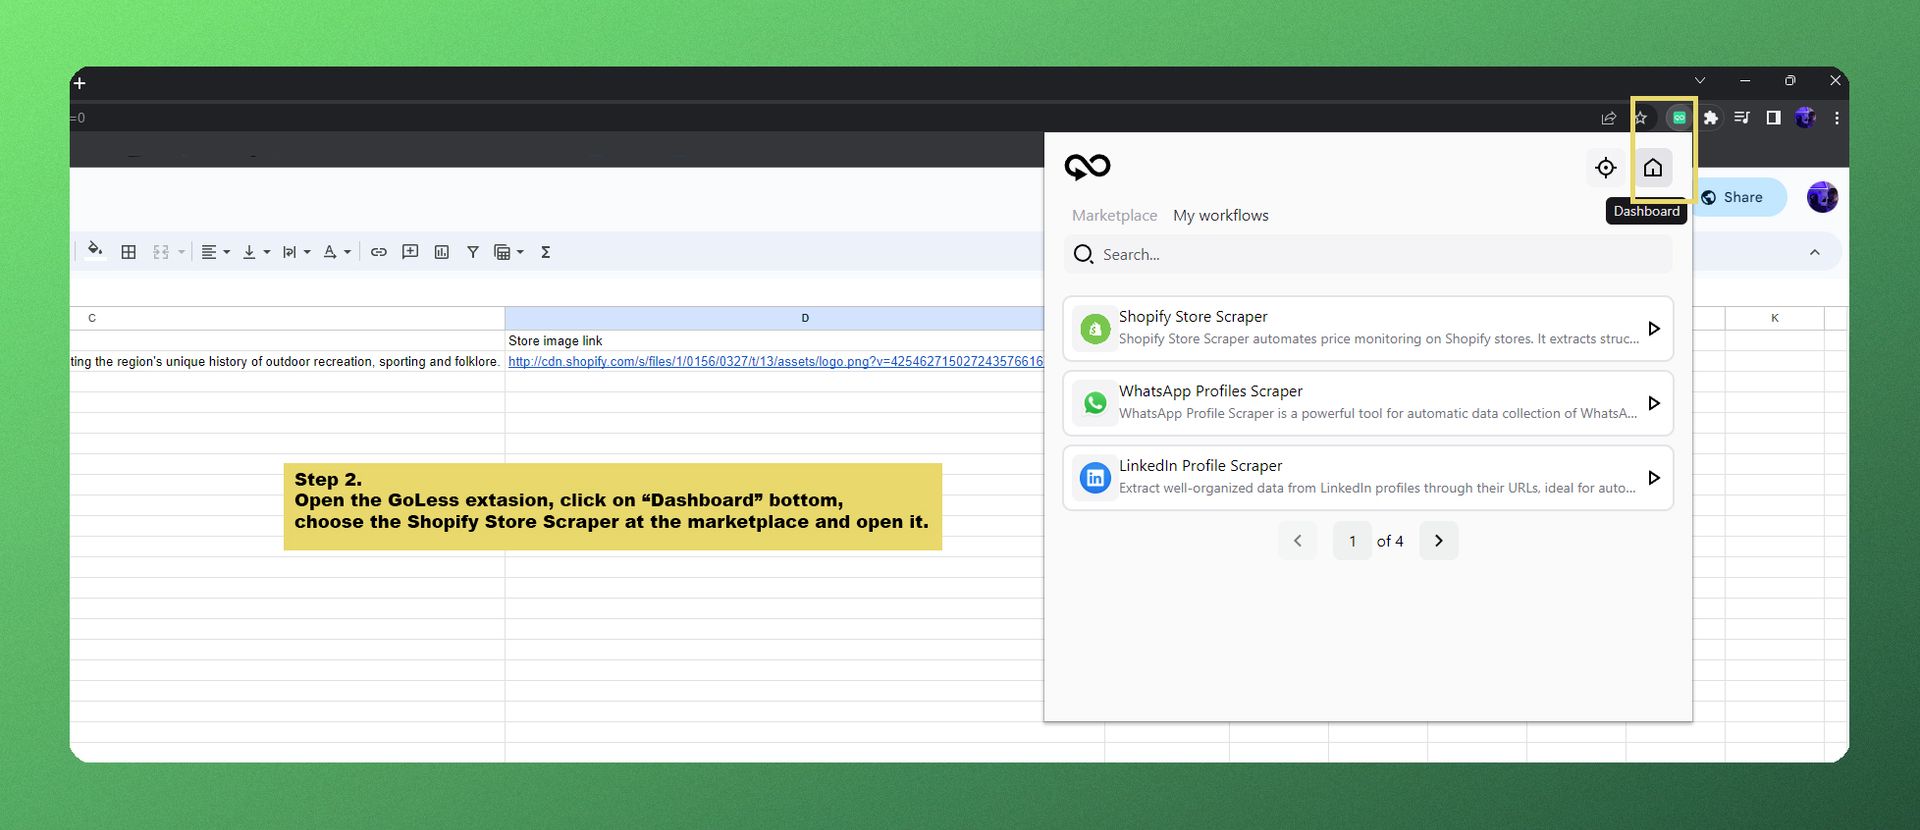Go to the next marketplace page
Screen dimensions: 1920x830
(x=1439, y=541)
